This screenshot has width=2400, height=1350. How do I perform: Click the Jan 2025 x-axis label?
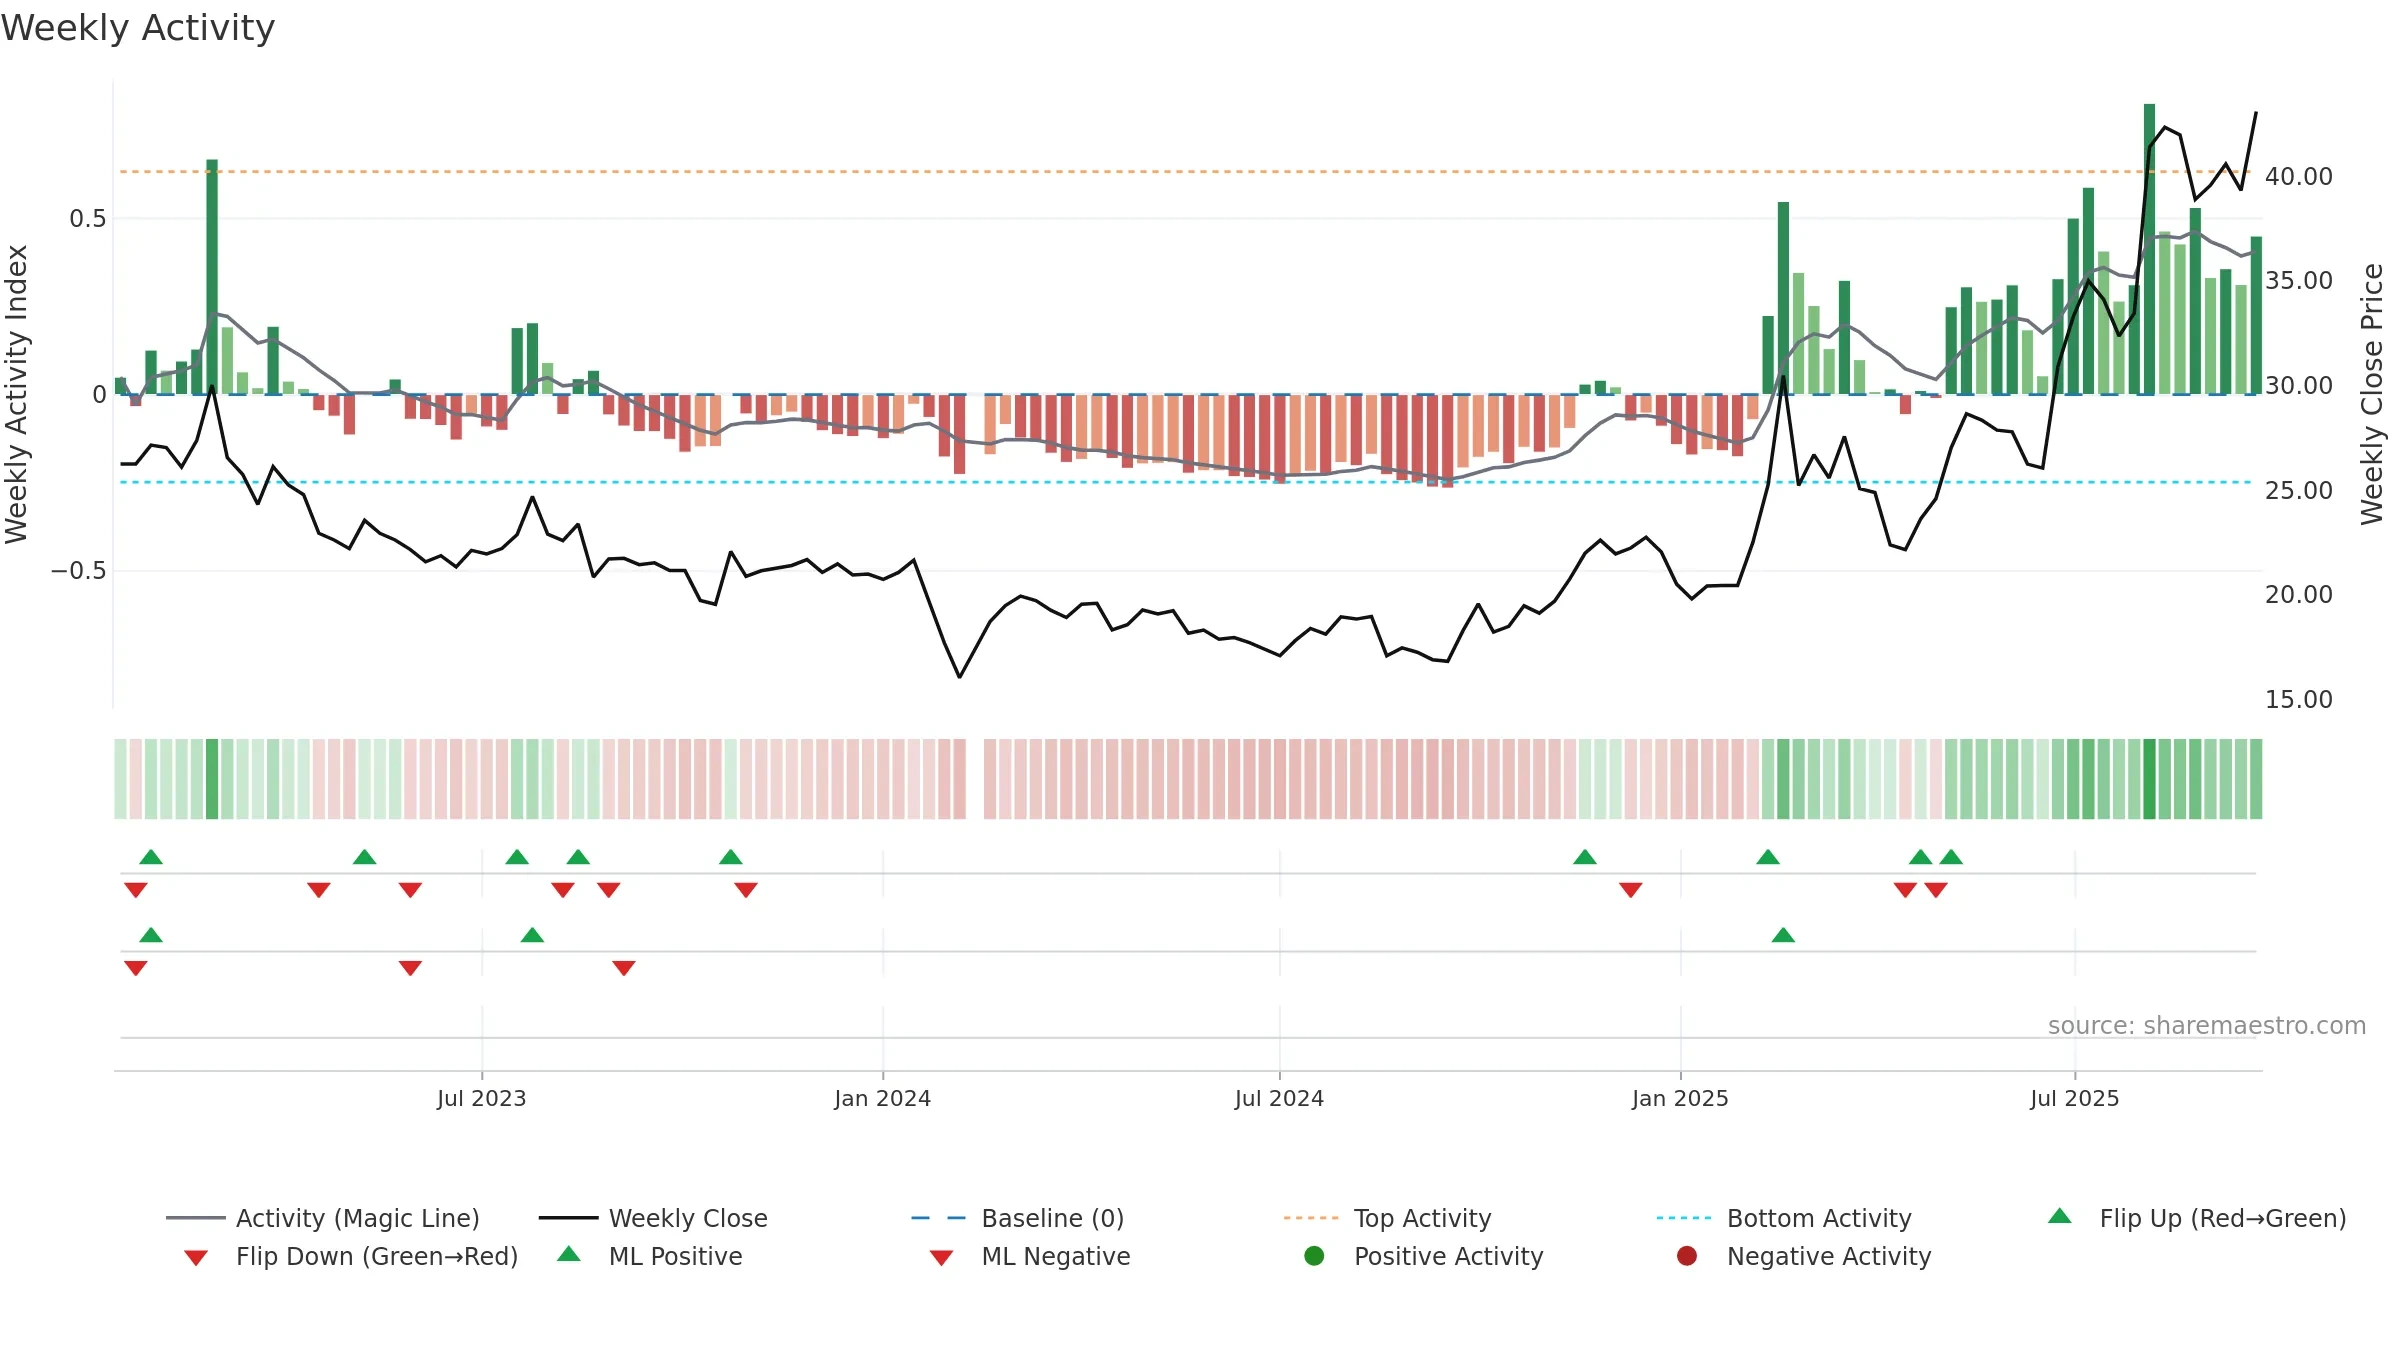click(1681, 1098)
